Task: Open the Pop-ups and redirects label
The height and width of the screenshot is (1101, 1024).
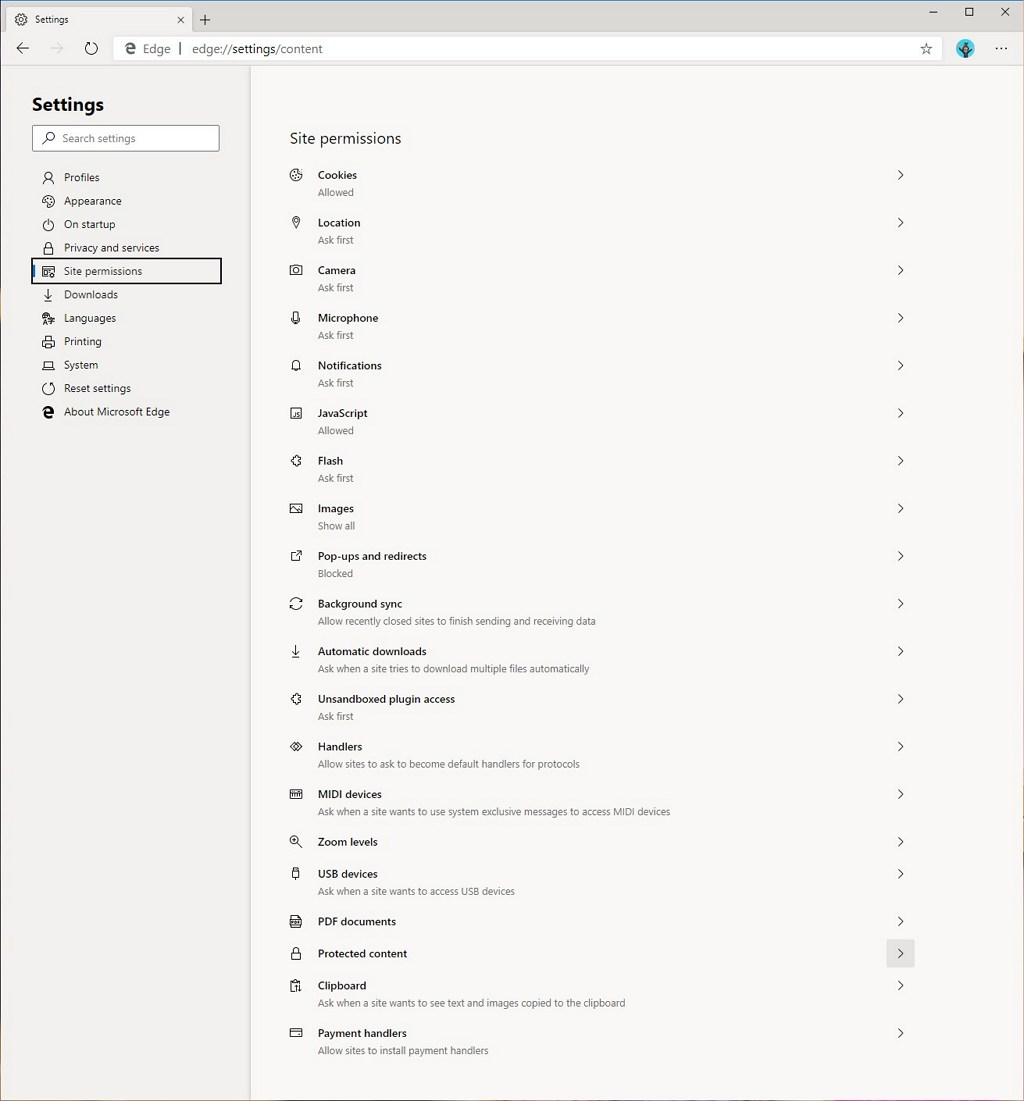Action: 372,556
